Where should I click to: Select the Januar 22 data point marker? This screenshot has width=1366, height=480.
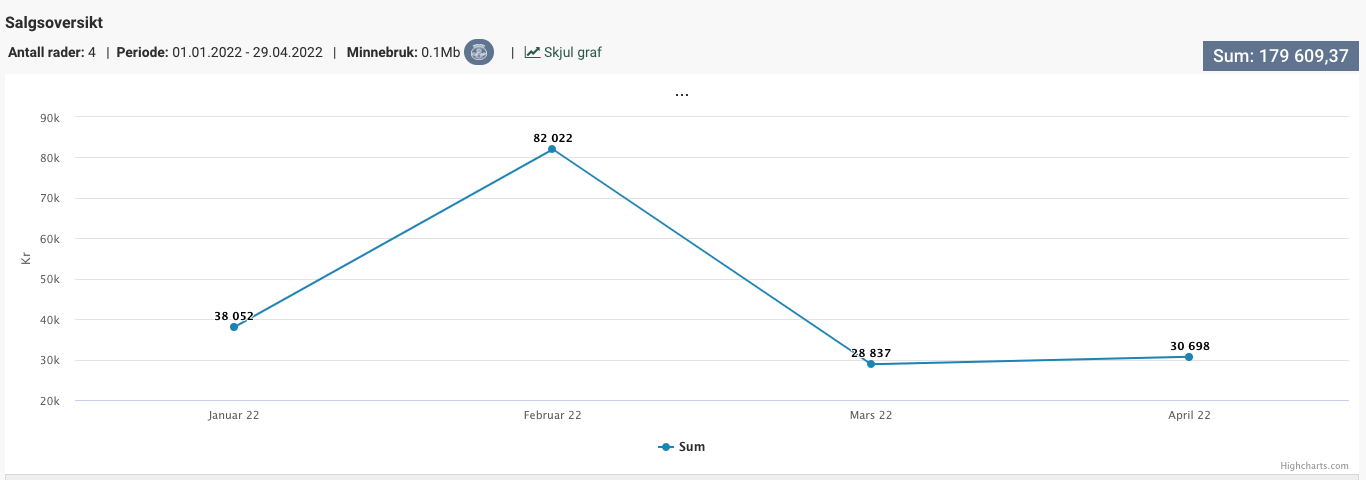click(x=234, y=327)
